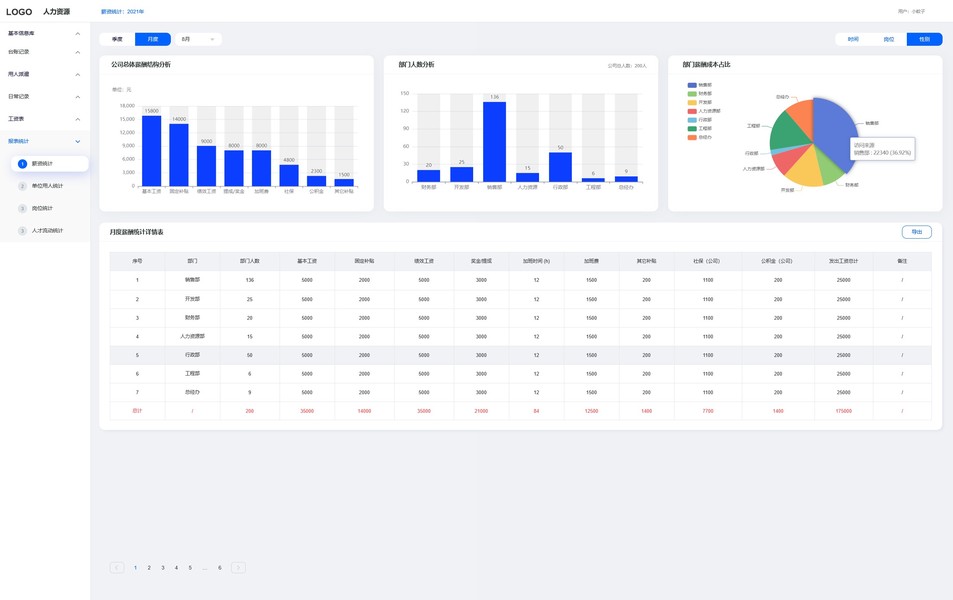This screenshot has height=600, width=953.
Task: Select step circle 2 beside 单位用人统计
Action: click(22, 186)
